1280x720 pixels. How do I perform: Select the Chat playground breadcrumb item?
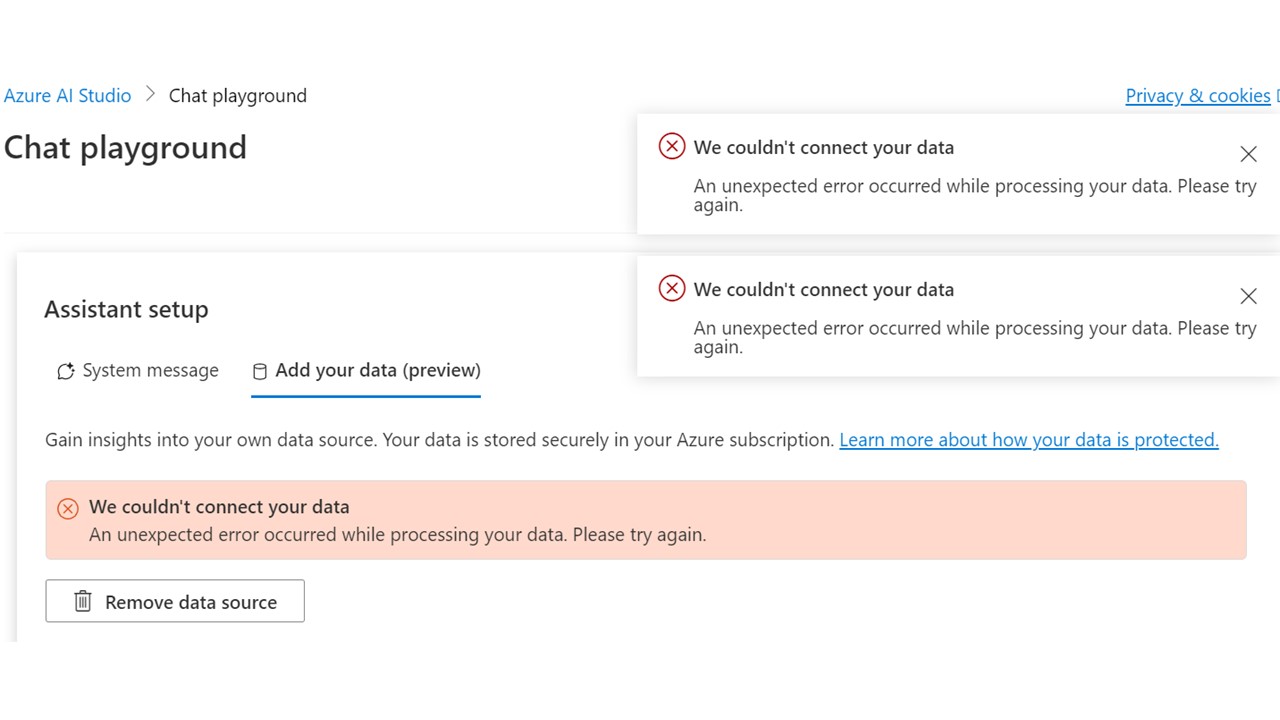(x=238, y=96)
